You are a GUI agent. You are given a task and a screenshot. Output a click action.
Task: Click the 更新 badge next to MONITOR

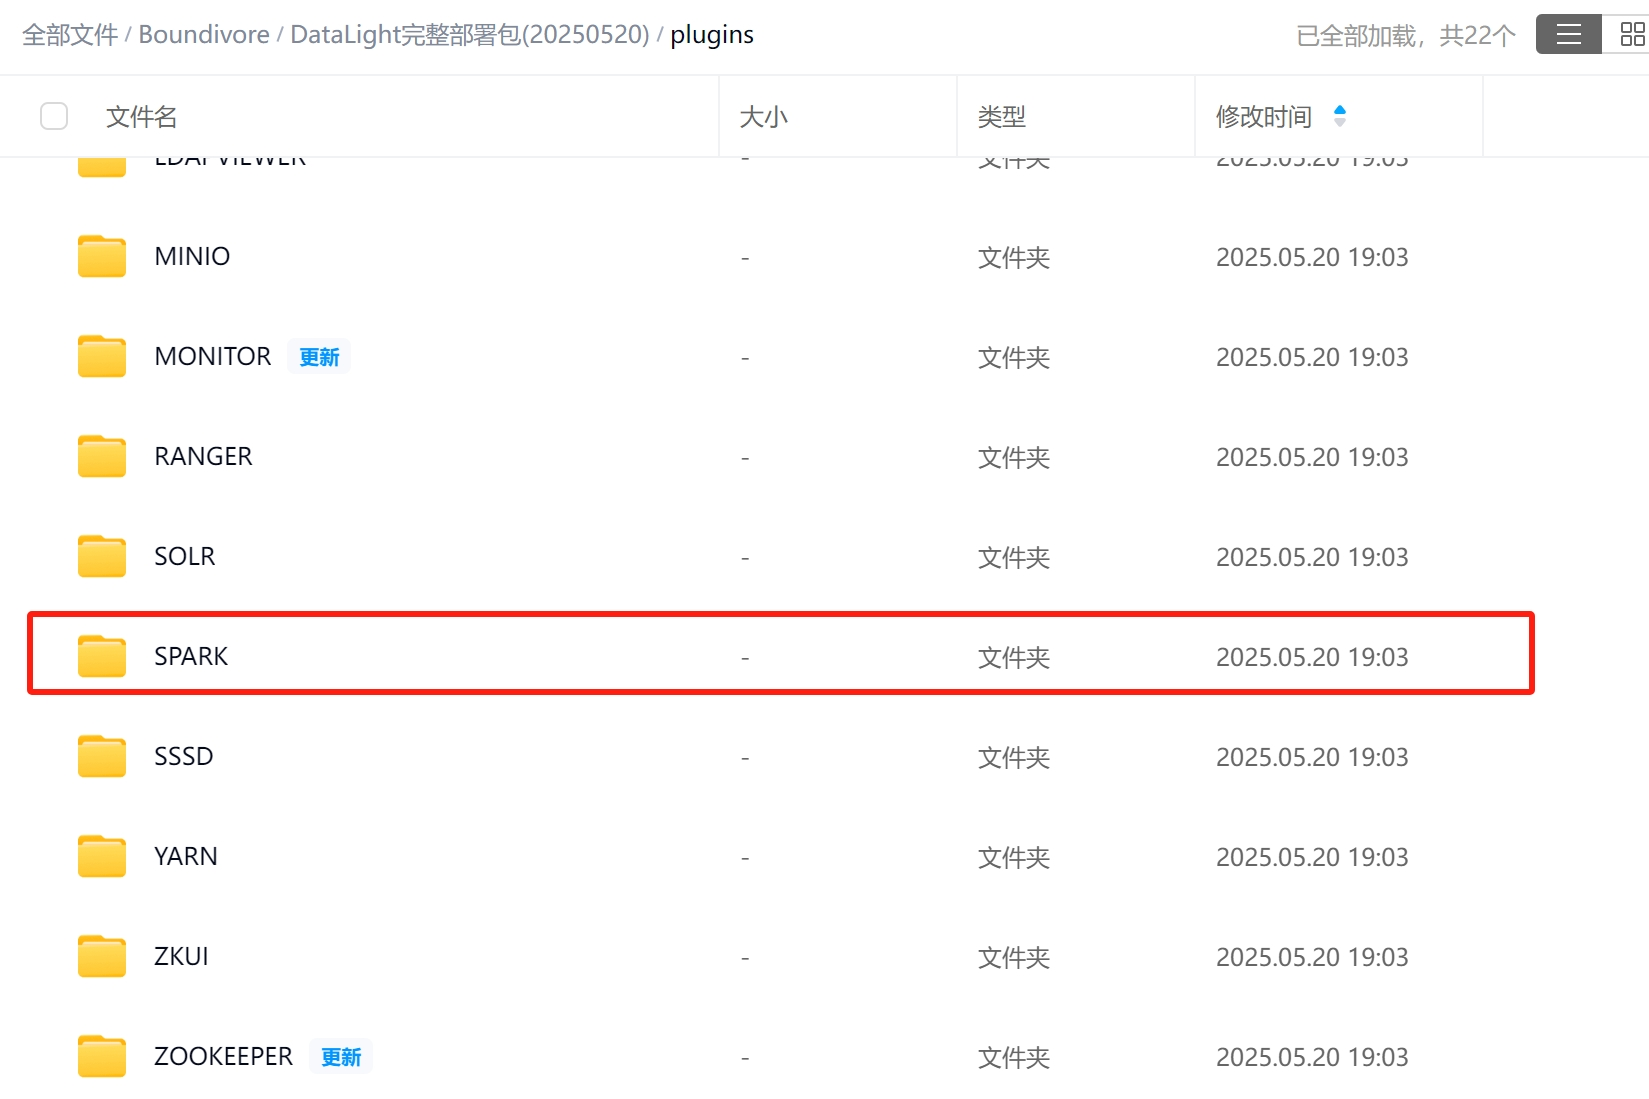[x=319, y=357]
